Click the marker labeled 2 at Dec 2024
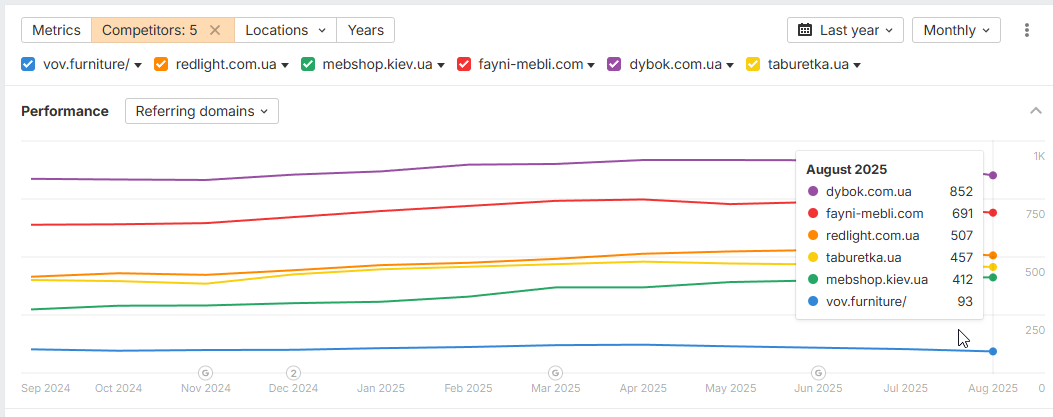1053x417 pixels. click(293, 373)
